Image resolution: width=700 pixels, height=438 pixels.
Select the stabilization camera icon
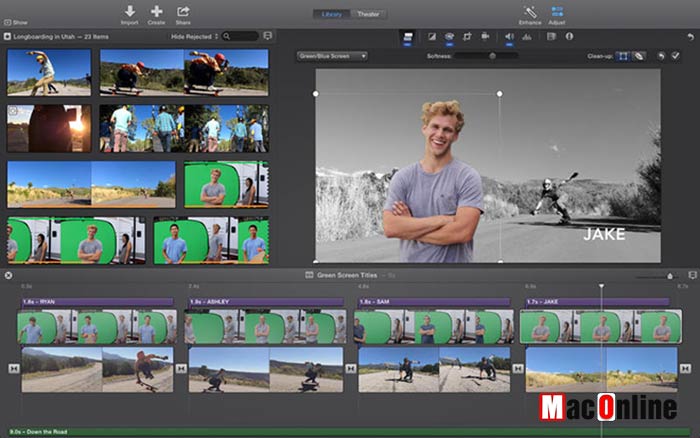485,36
